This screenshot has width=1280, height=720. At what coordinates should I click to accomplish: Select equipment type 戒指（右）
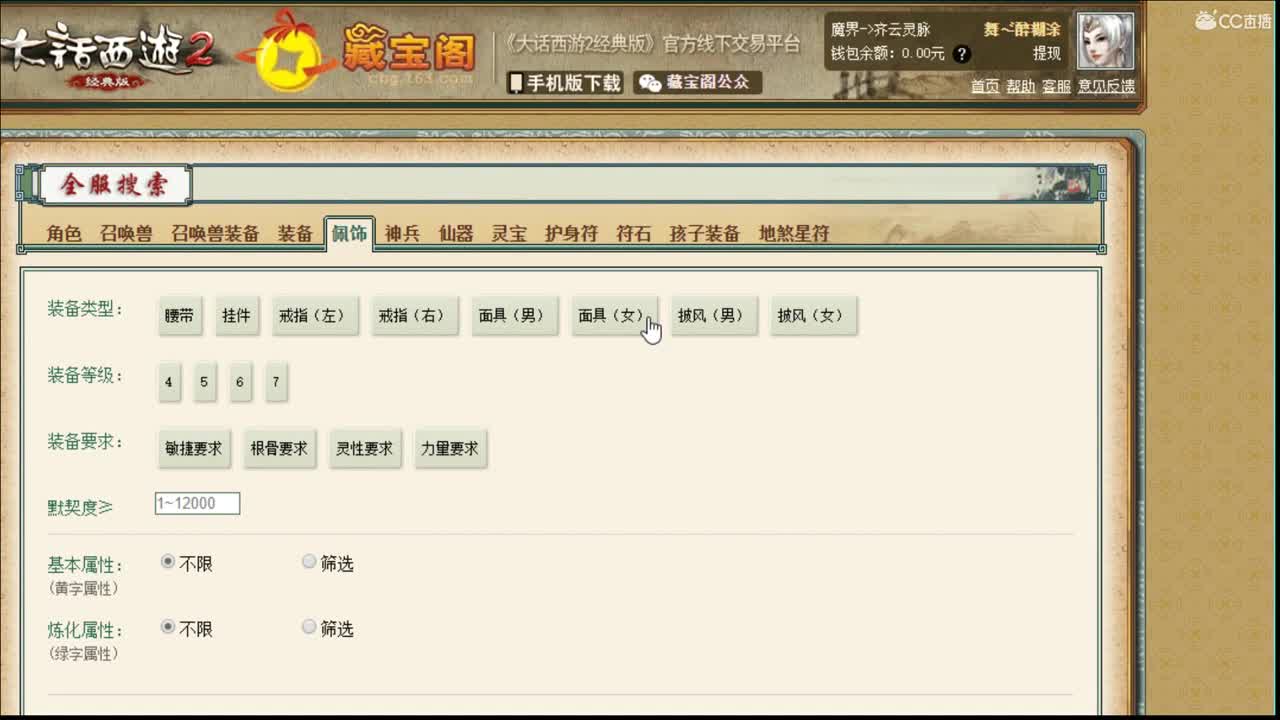coord(414,315)
